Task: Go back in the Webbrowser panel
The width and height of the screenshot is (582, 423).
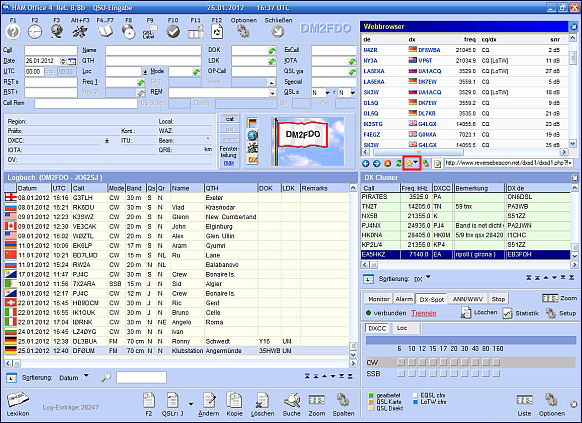Action: click(366, 163)
